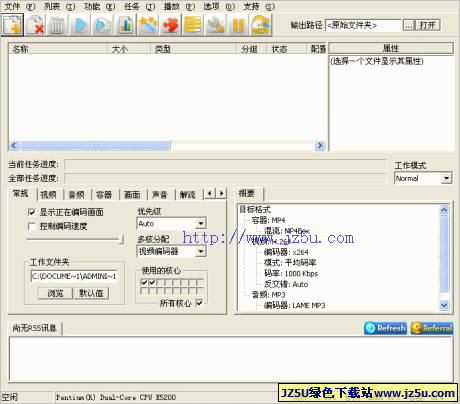Click the bar chart statistics icon
The image size is (460, 404).
(125, 25)
